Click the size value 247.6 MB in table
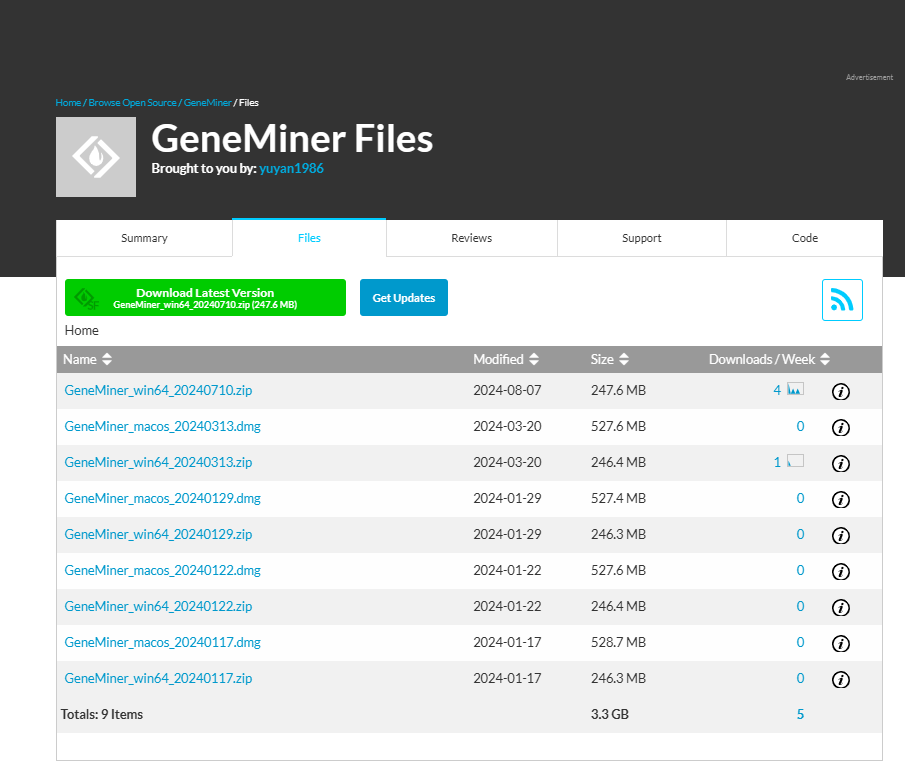The height and width of the screenshot is (770, 905). [618, 390]
